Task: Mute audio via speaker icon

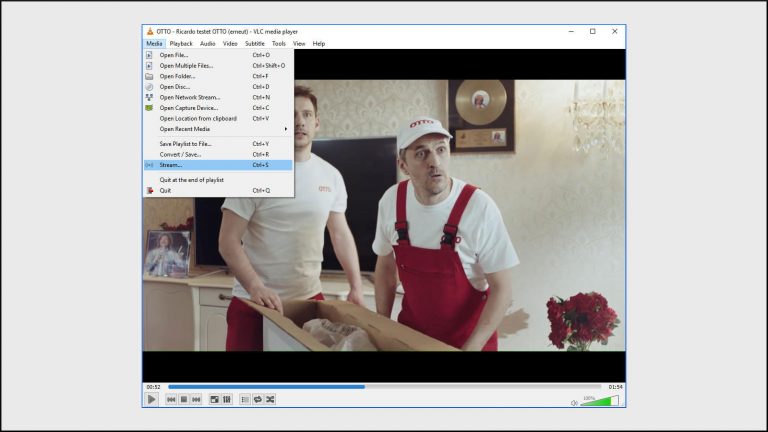Action: [x=574, y=403]
